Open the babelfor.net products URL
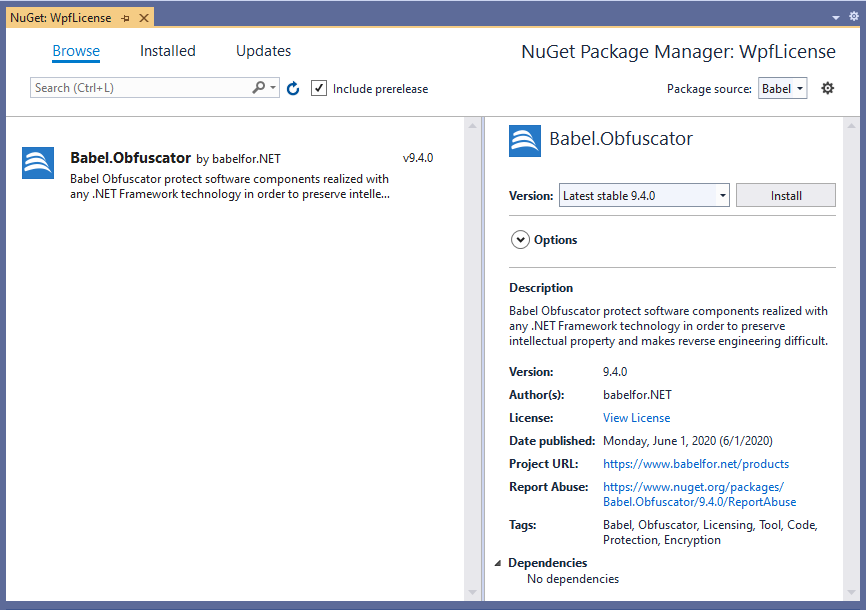The image size is (866, 610). tap(696, 464)
